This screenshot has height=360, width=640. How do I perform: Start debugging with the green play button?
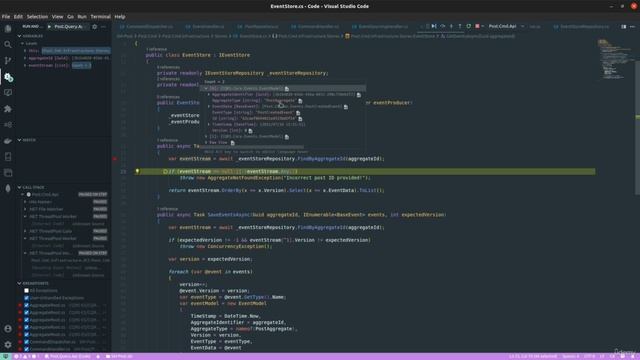point(49,27)
